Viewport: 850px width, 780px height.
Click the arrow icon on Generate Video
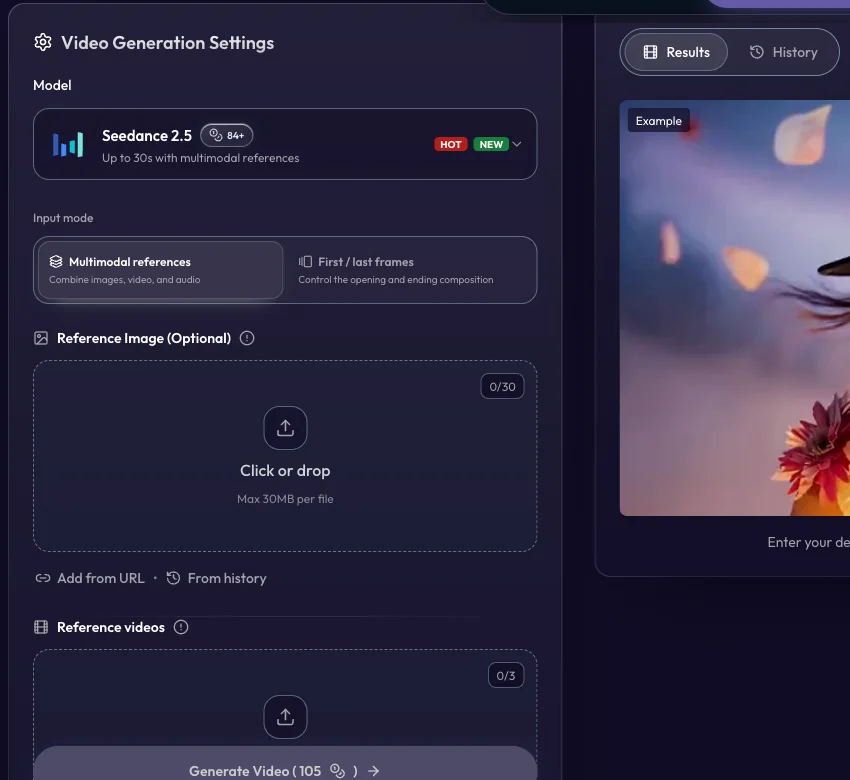(x=374, y=771)
